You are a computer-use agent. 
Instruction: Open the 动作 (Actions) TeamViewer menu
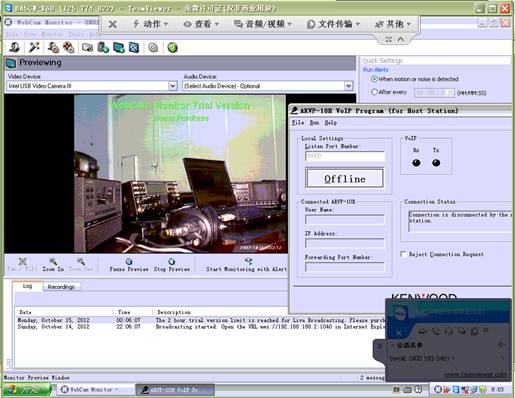pos(150,24)
